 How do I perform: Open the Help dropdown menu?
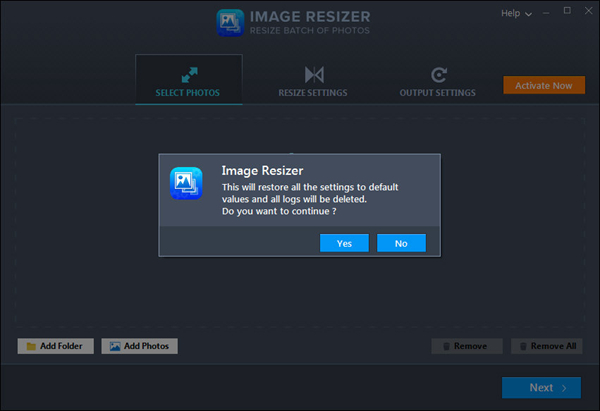click(x=516, y=13)
